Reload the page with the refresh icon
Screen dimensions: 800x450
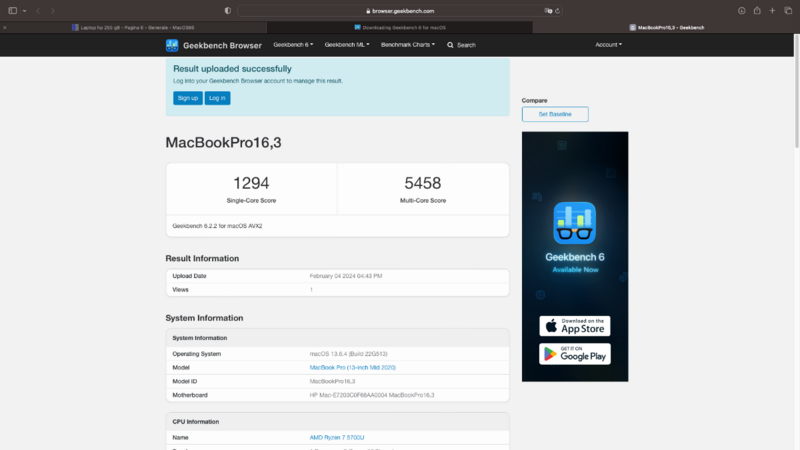point(557,11)
